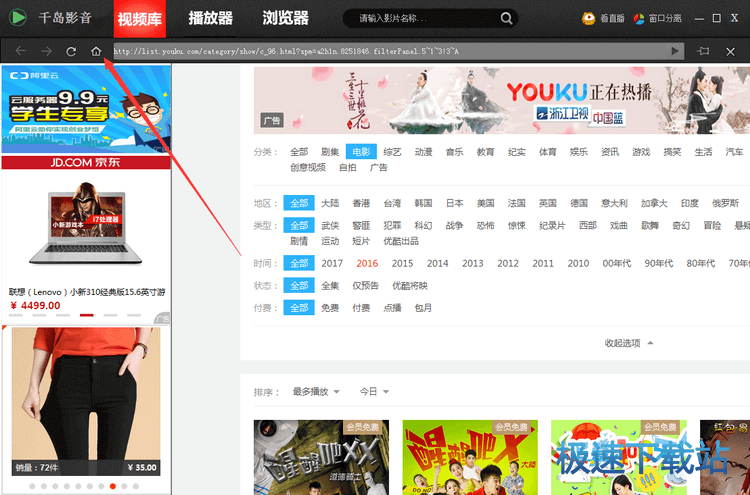Screen dimensions: 750x495
Task: Open the 阿里云 学生专享 ad banner
Action: click(86, 110)
